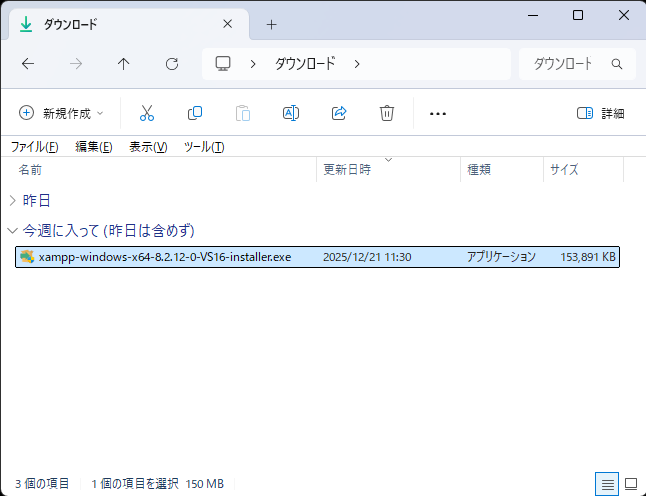Image resolution: width=646 pixels, height=496 pixels.
Task: Select the xampp installer exe file
Action: (x=165, y=257)
